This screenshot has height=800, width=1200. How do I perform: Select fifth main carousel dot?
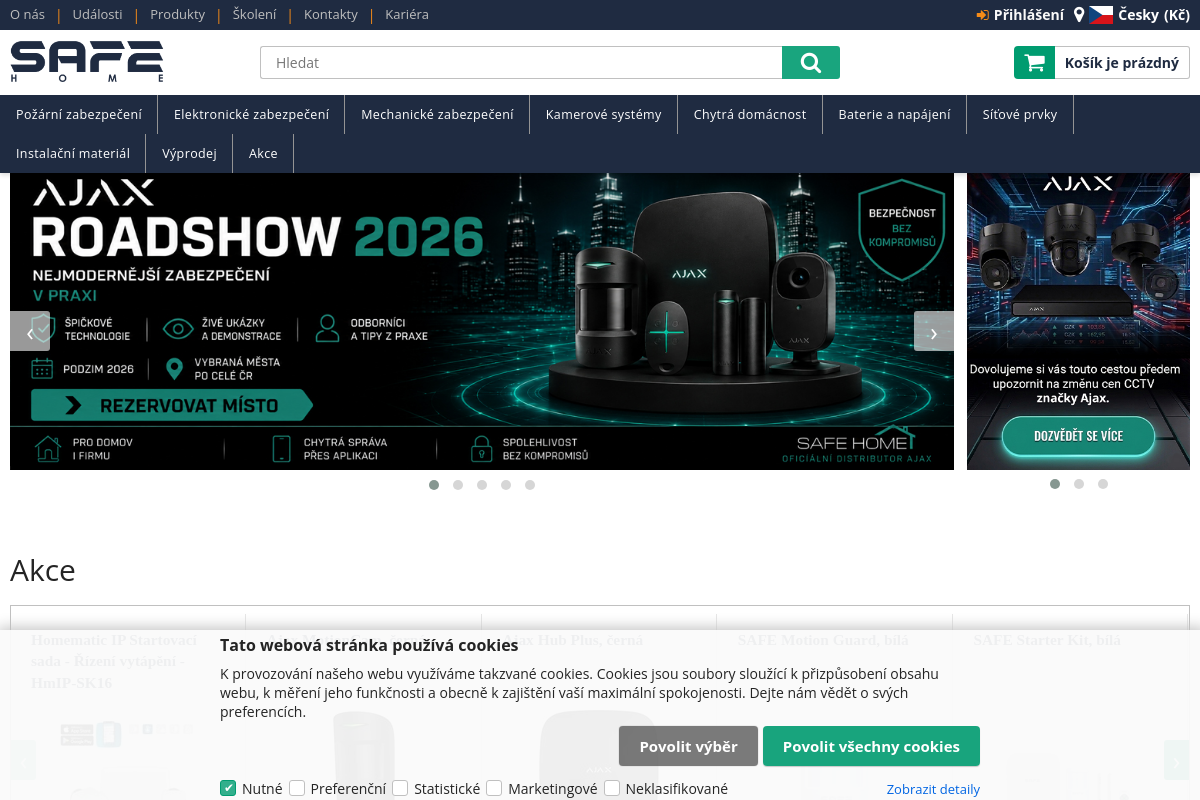pos(530,485)
